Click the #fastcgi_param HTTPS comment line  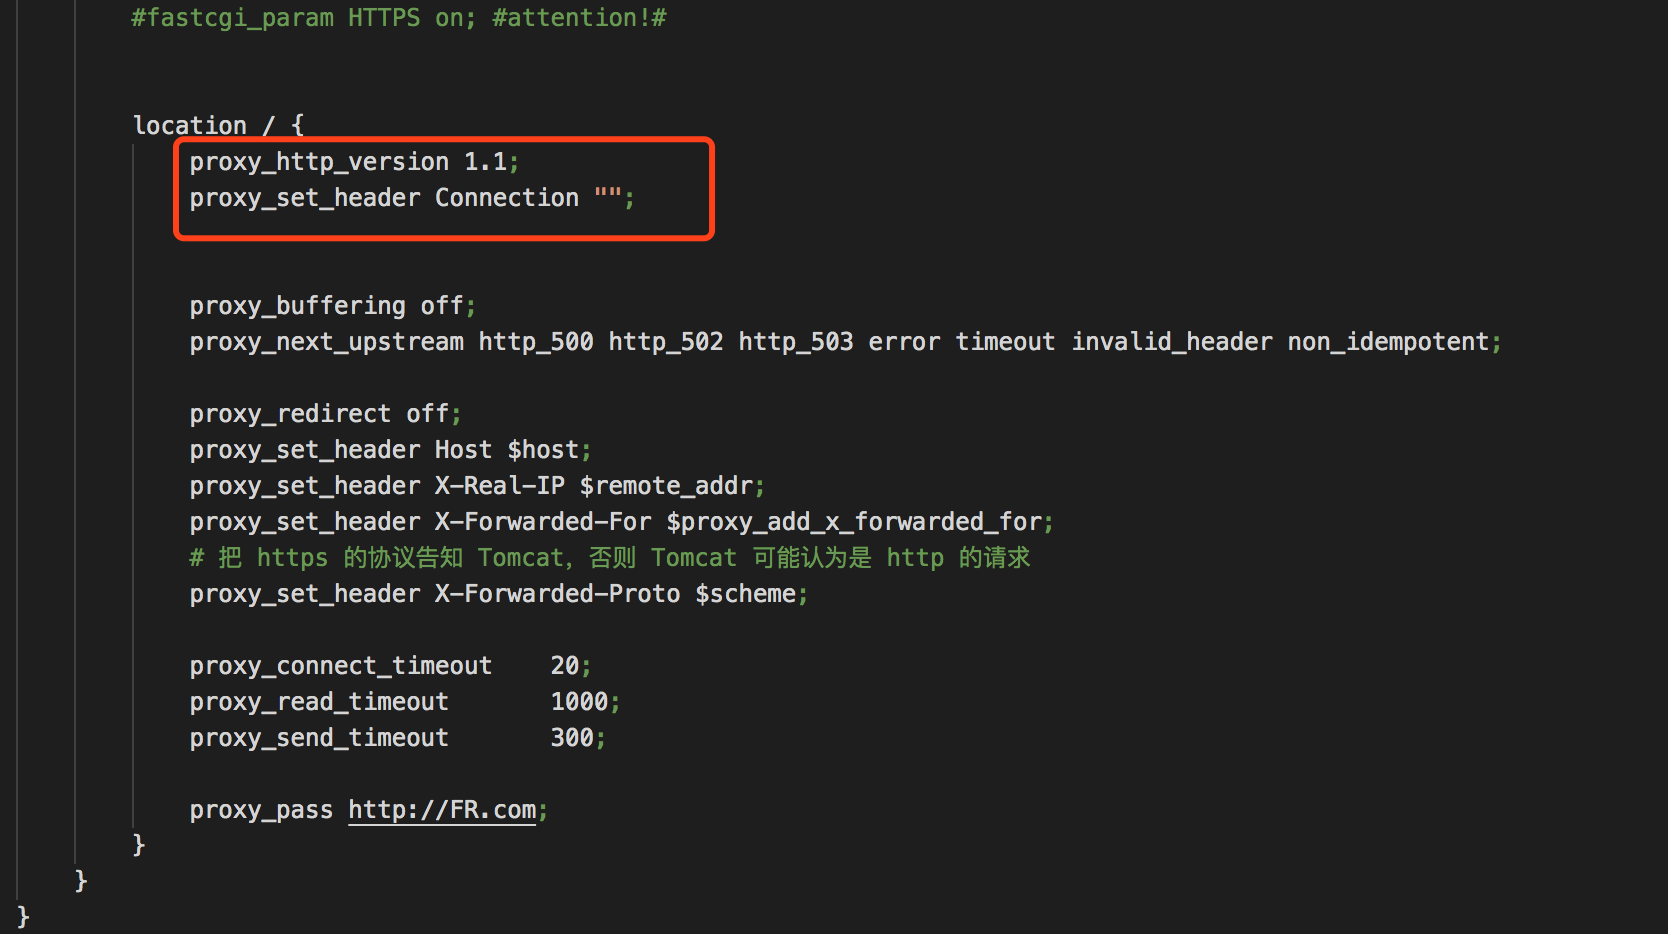point(398,18)
